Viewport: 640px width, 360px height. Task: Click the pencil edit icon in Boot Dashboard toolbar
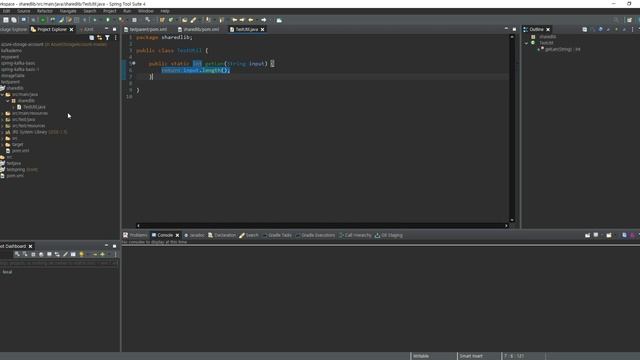(x=65, y=254)
